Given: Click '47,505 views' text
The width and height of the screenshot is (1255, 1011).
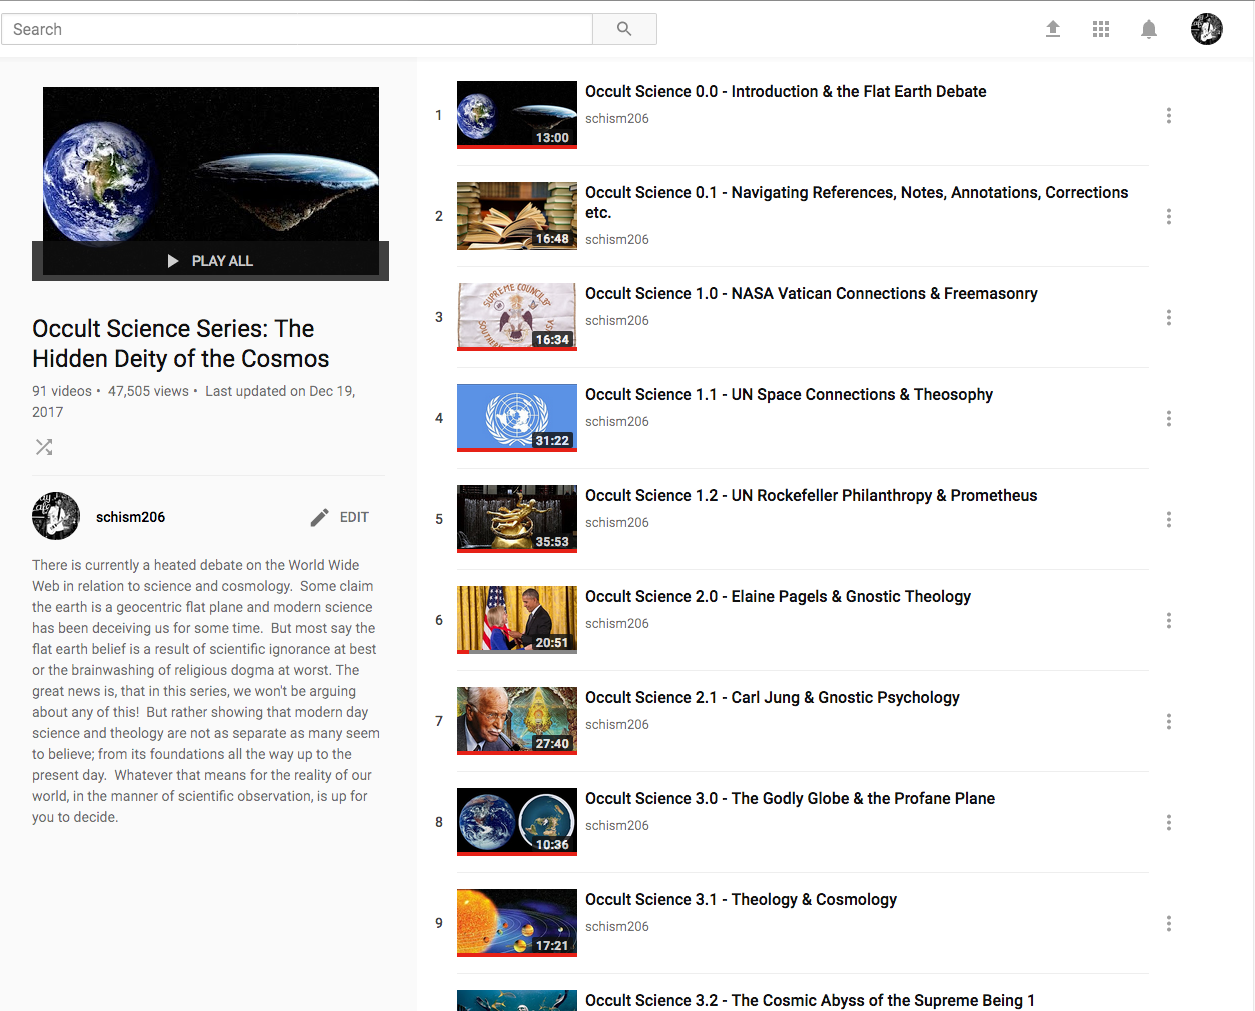Looking at the screenshot, I should [148, 391].
